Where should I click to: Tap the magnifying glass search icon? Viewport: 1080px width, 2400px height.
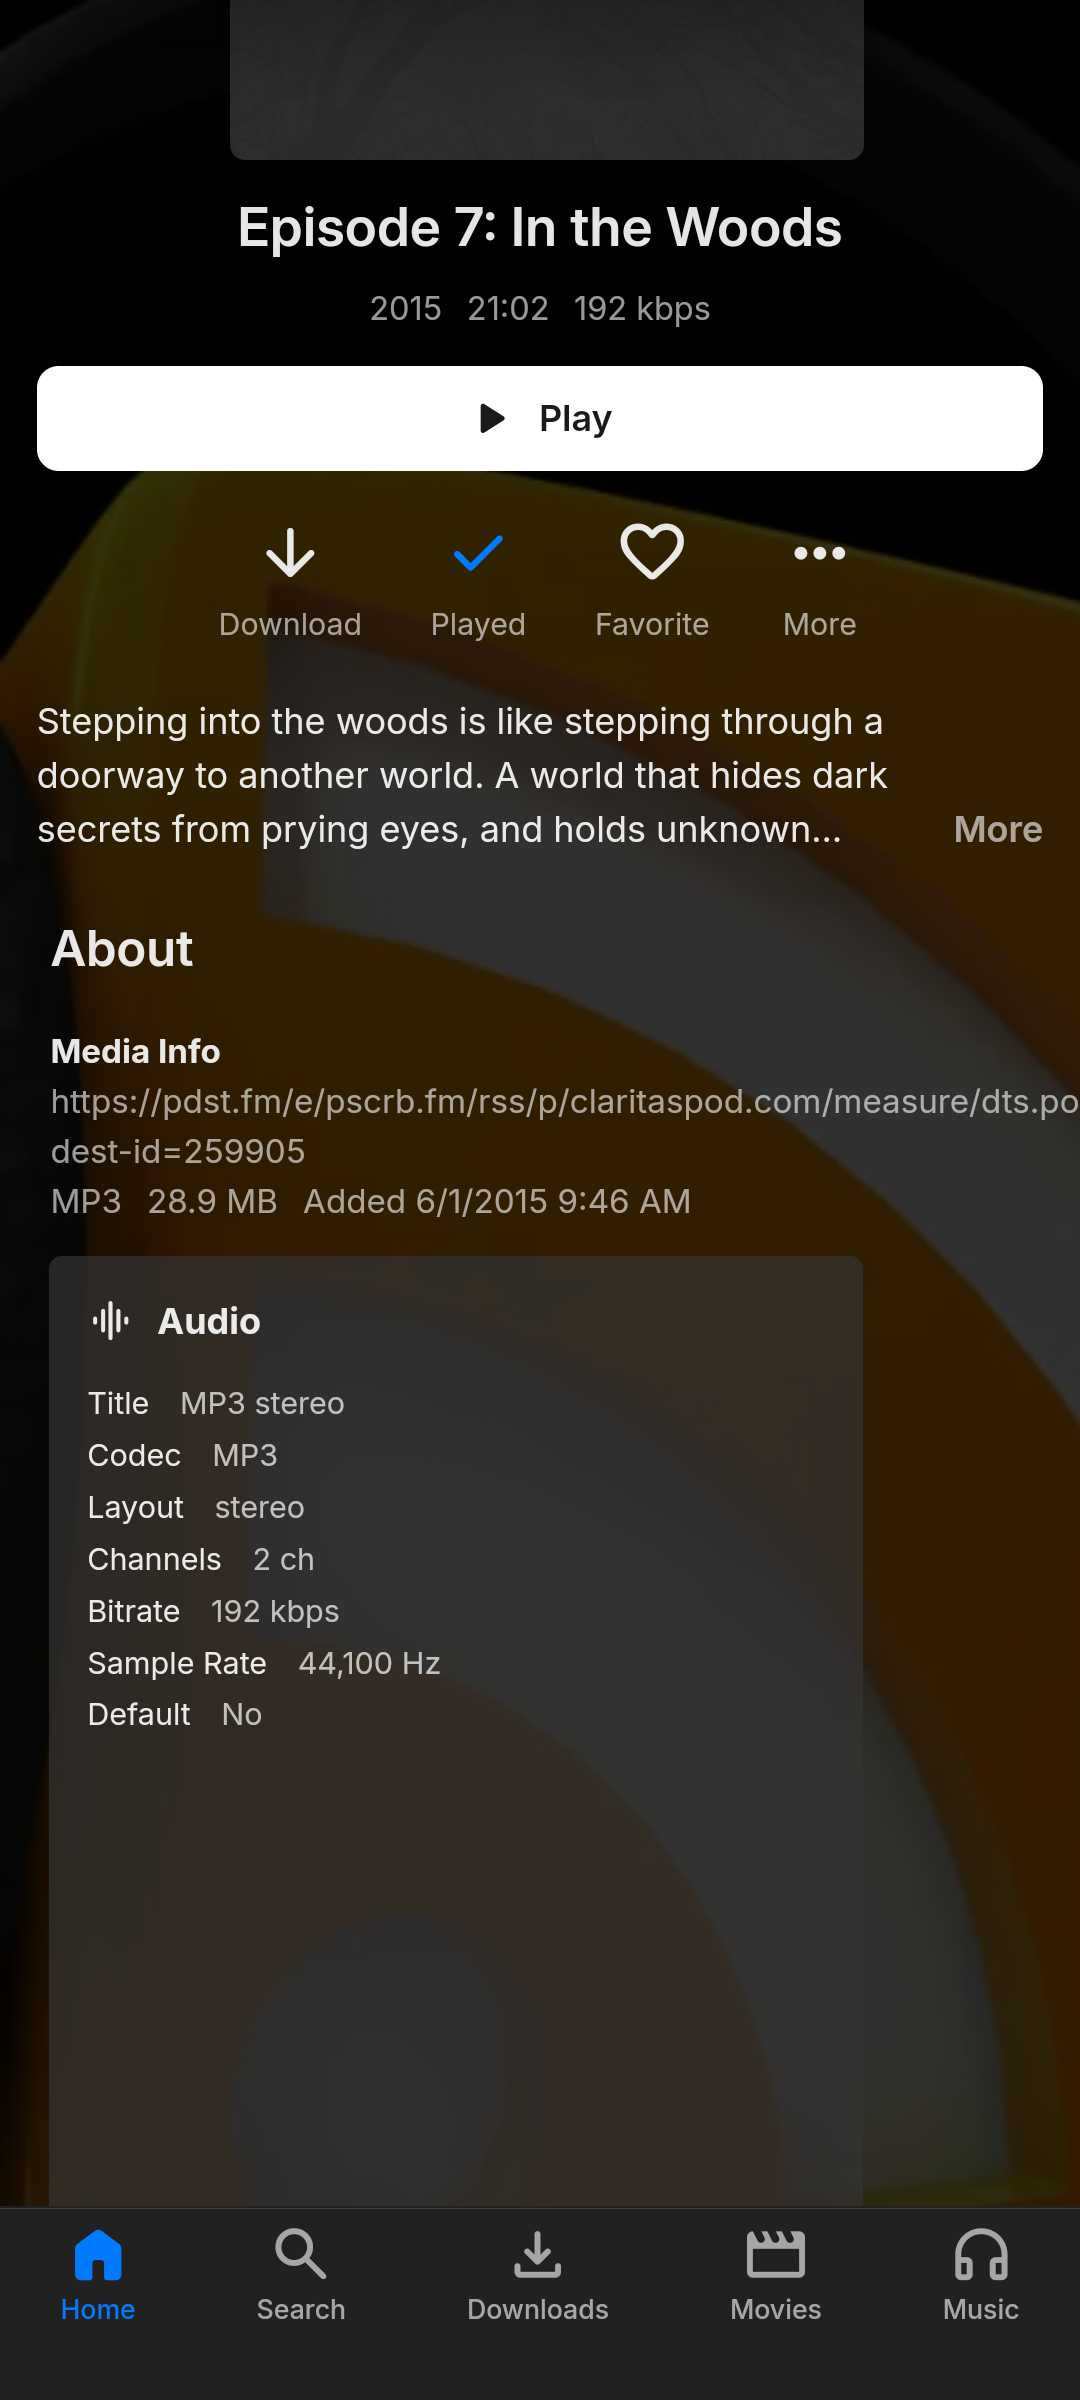click(x=301, y=2254)
